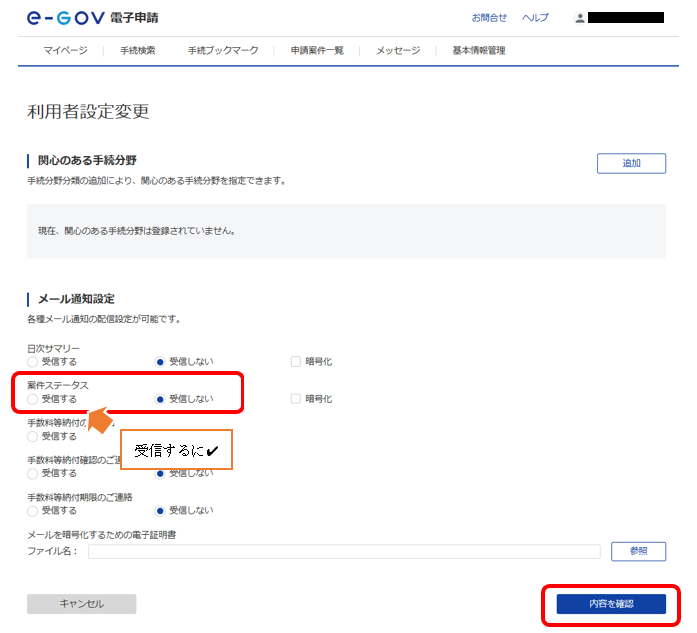The height and width of the screenshot is (633, 697).
Task: Open 申請案件一覧 navigation item
Action: (x=317, y=50)
